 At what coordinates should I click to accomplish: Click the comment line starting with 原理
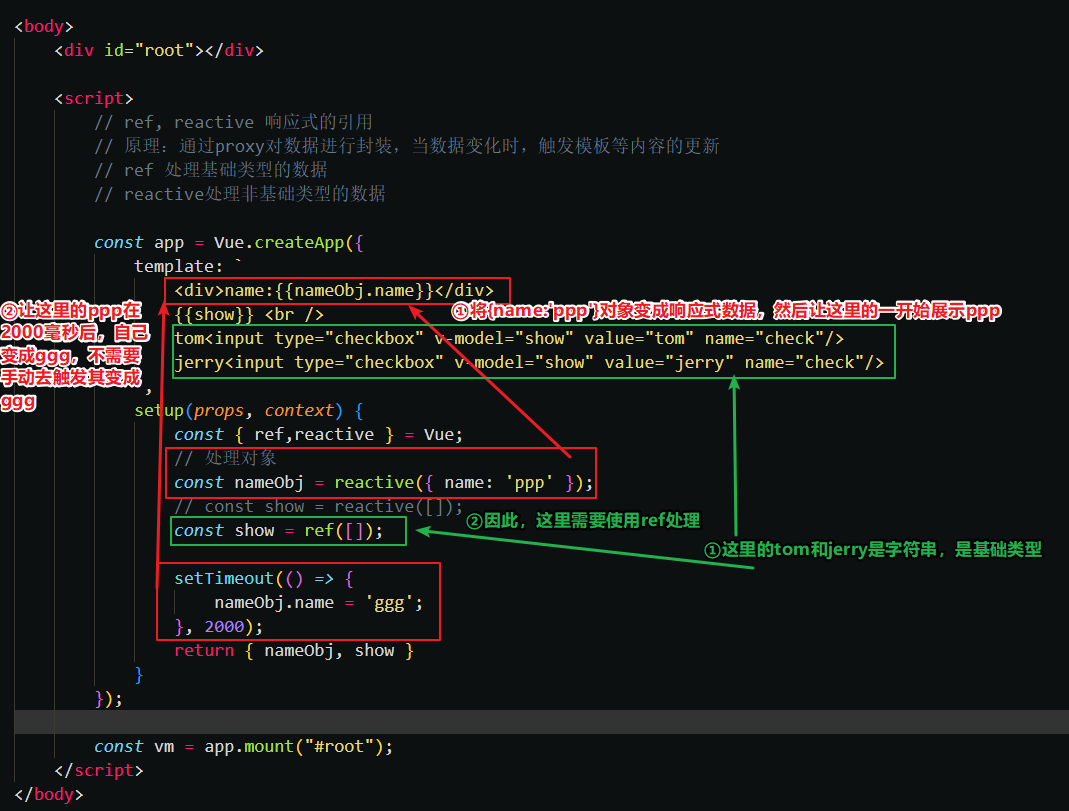pyautogui.click(x=407, y=146)
